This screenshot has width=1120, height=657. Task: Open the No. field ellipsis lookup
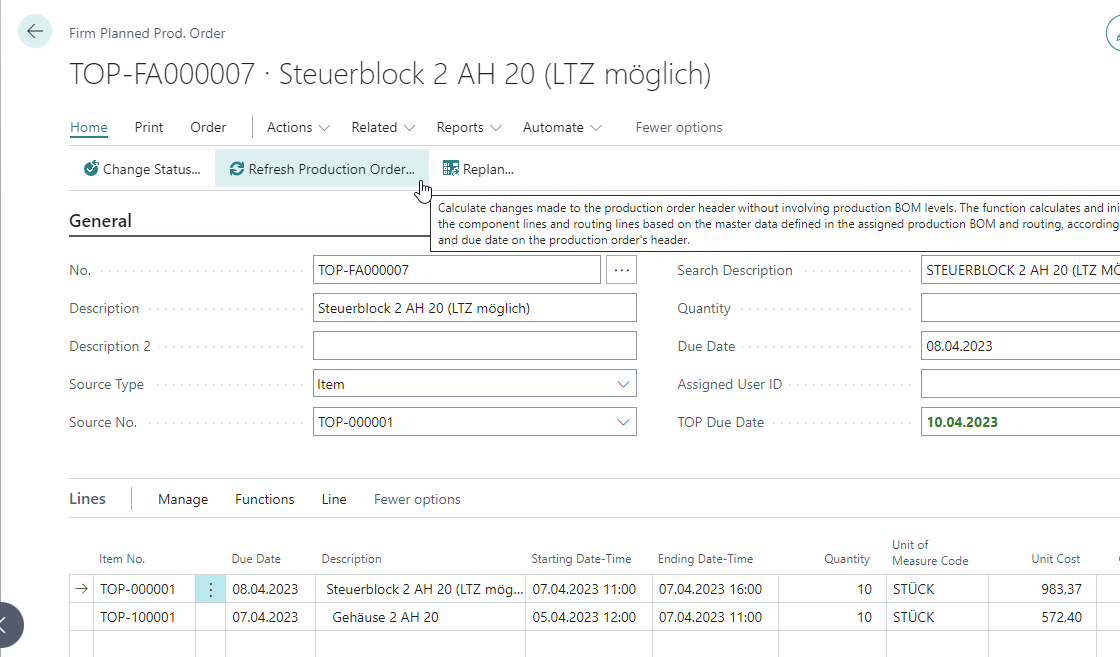(x=621, y=270)
